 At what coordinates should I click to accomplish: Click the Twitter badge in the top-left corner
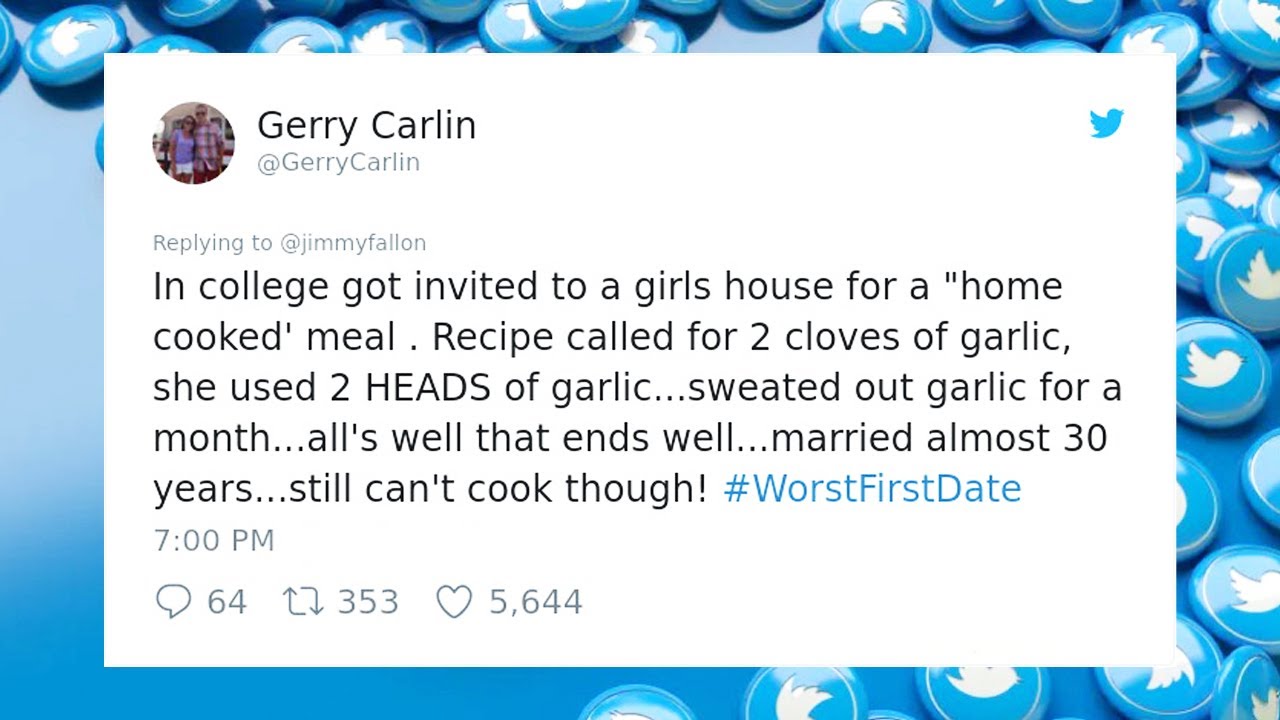(70, 42)
